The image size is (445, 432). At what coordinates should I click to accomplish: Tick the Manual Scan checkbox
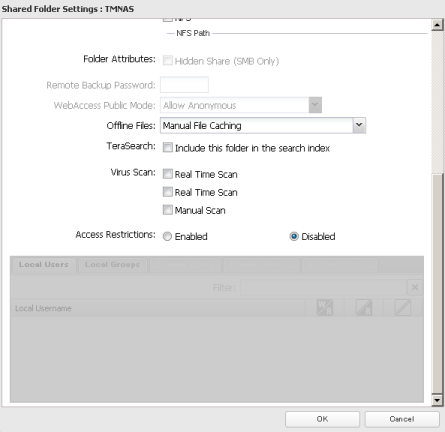pyautogui.click(x=168, y=210)
